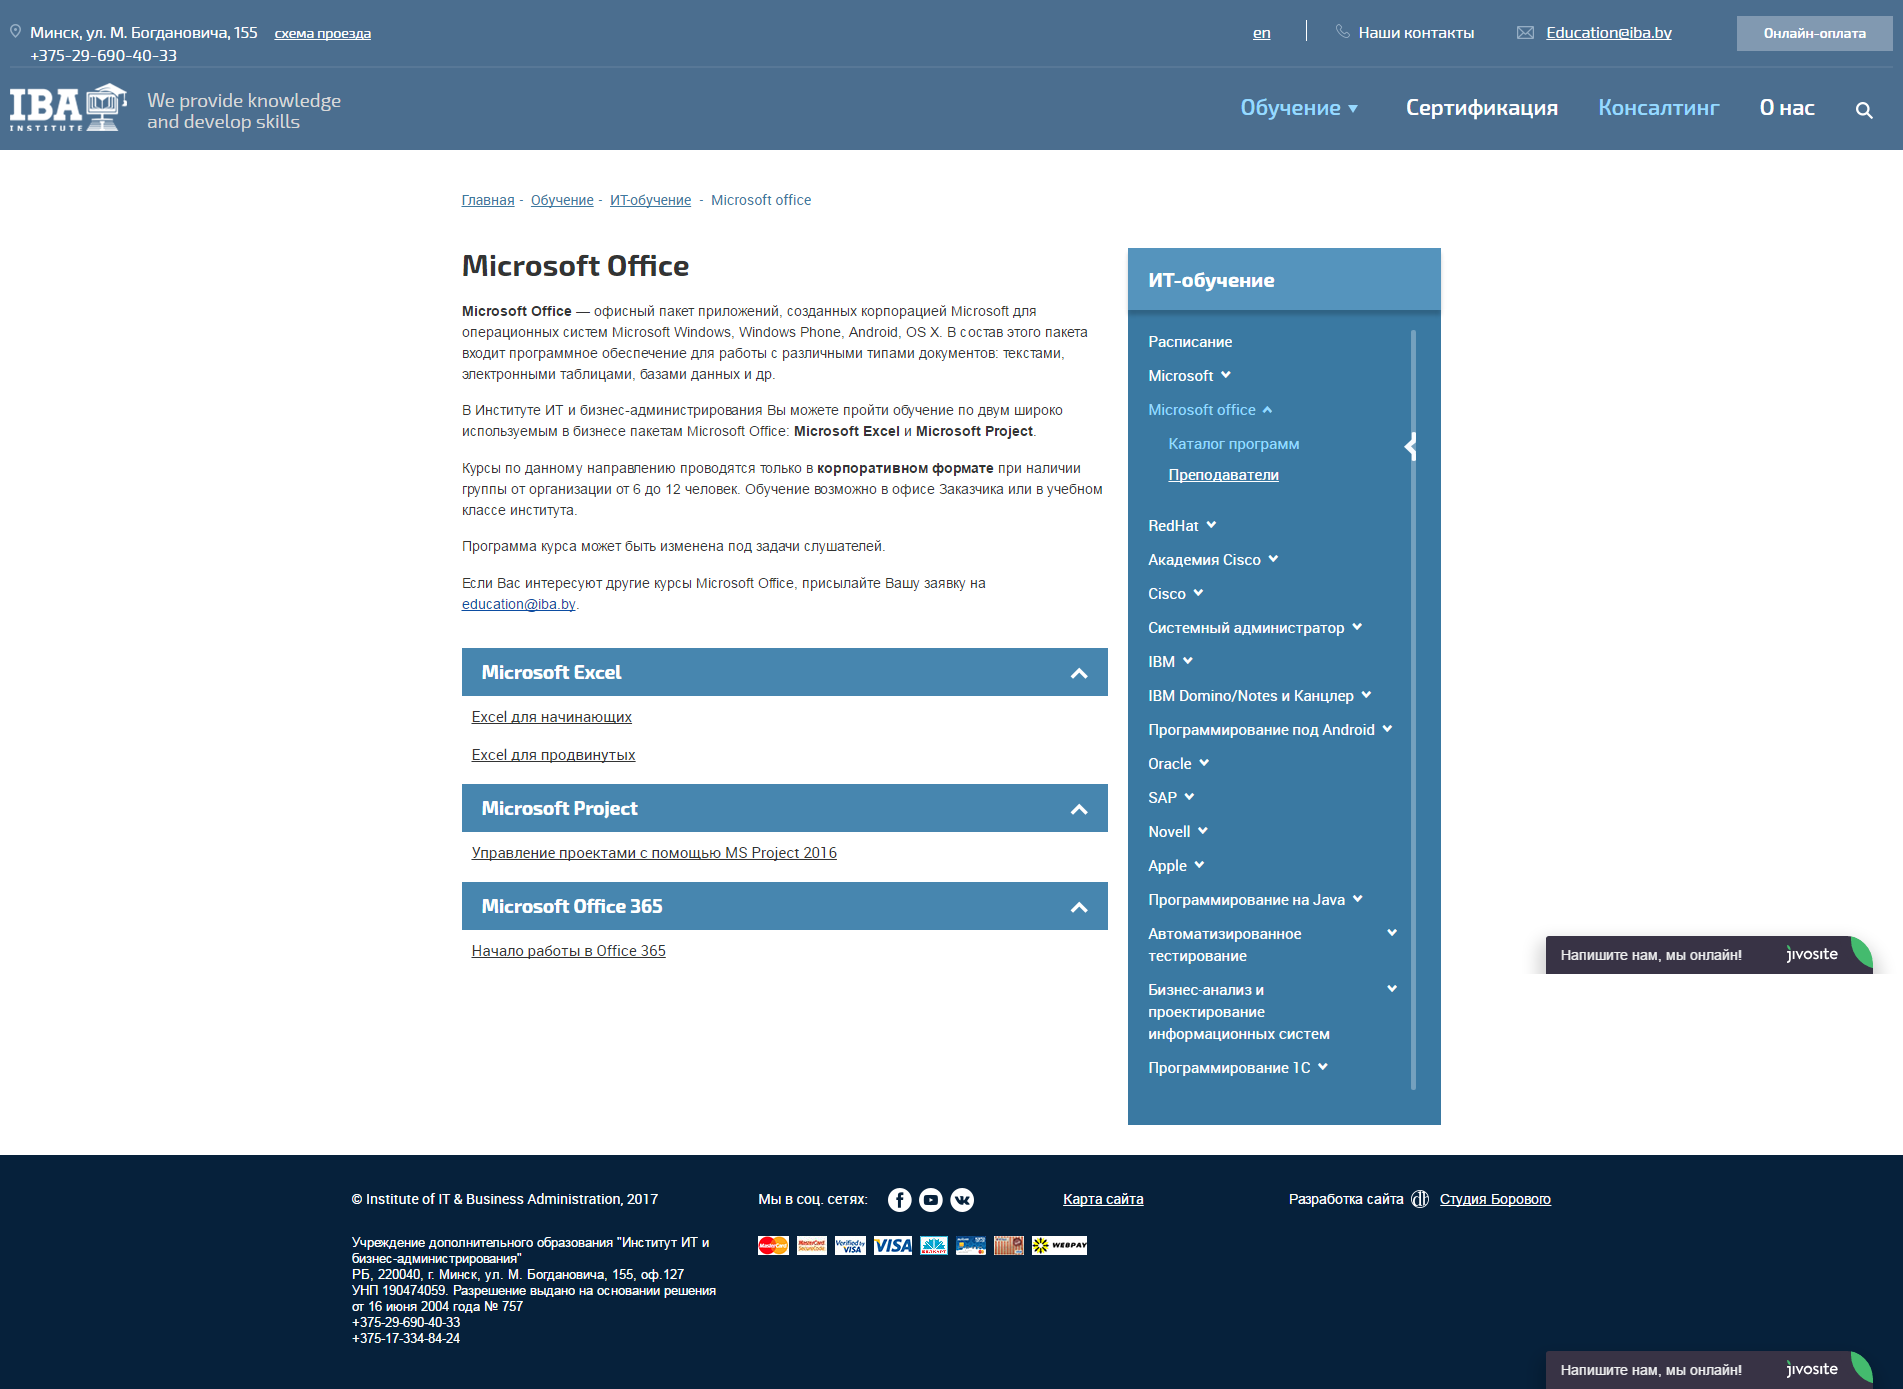This screenshot has width=1903, height=1389.
Task: Expand Бизнес-анализ и проектирование item
Action: tap(1392, 989)
